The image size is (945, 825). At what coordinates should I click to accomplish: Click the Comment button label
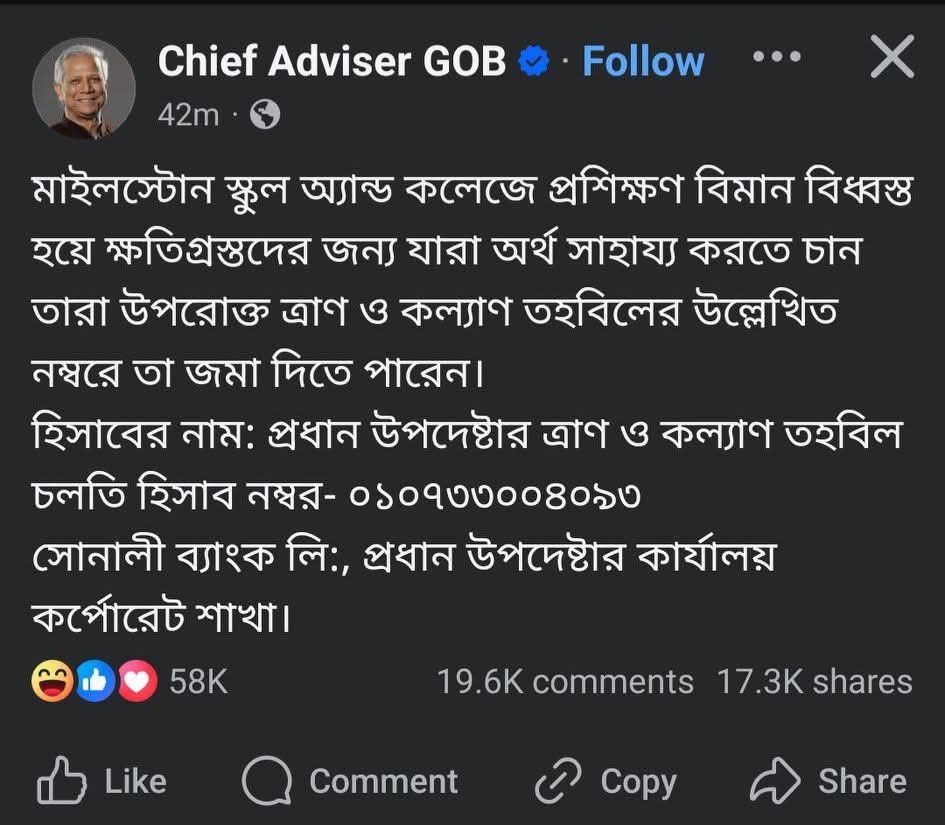coord(383,781)
